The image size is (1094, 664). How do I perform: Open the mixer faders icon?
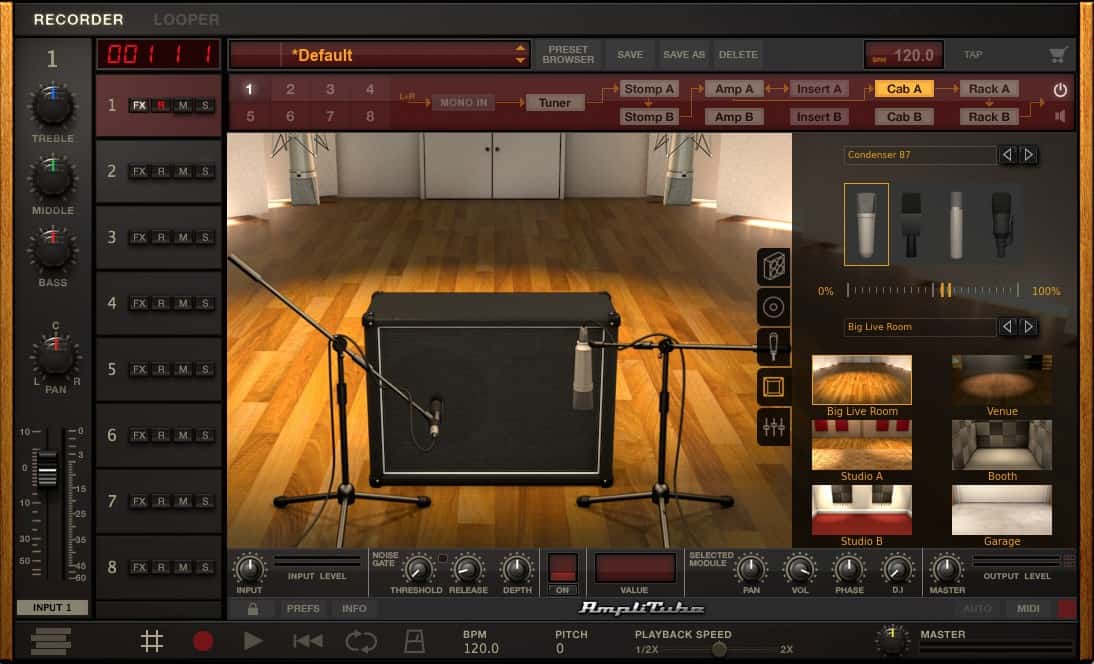(773, 427)
